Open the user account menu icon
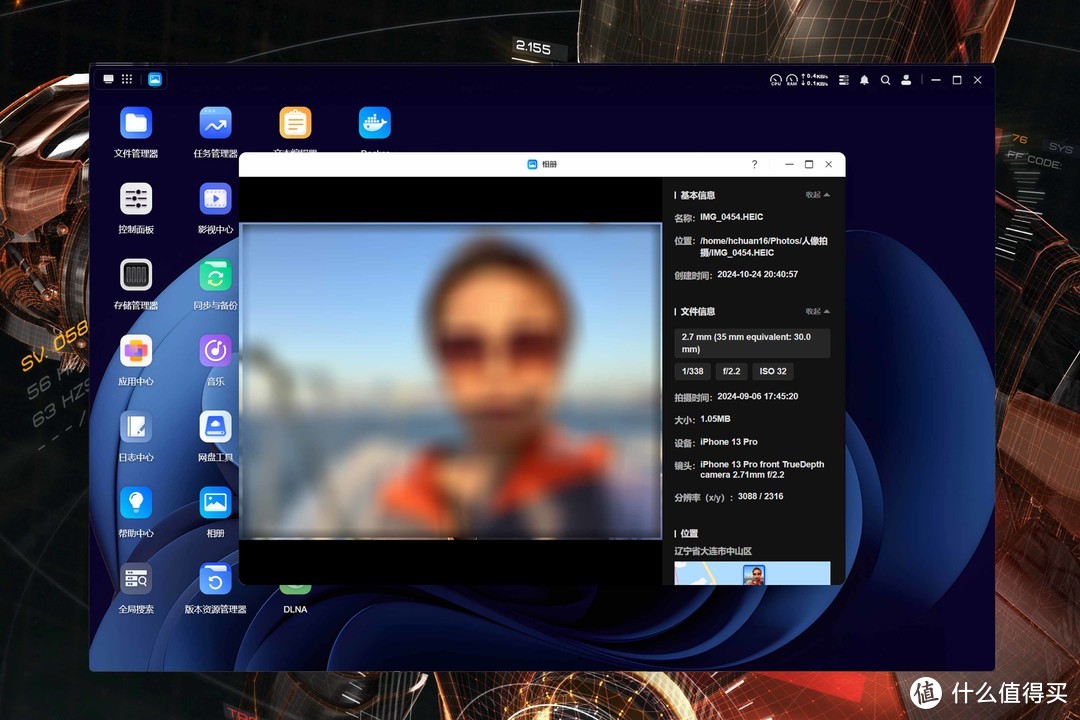Image resolution: width=1080 pixels, height=720 pixels. [906, 80]
